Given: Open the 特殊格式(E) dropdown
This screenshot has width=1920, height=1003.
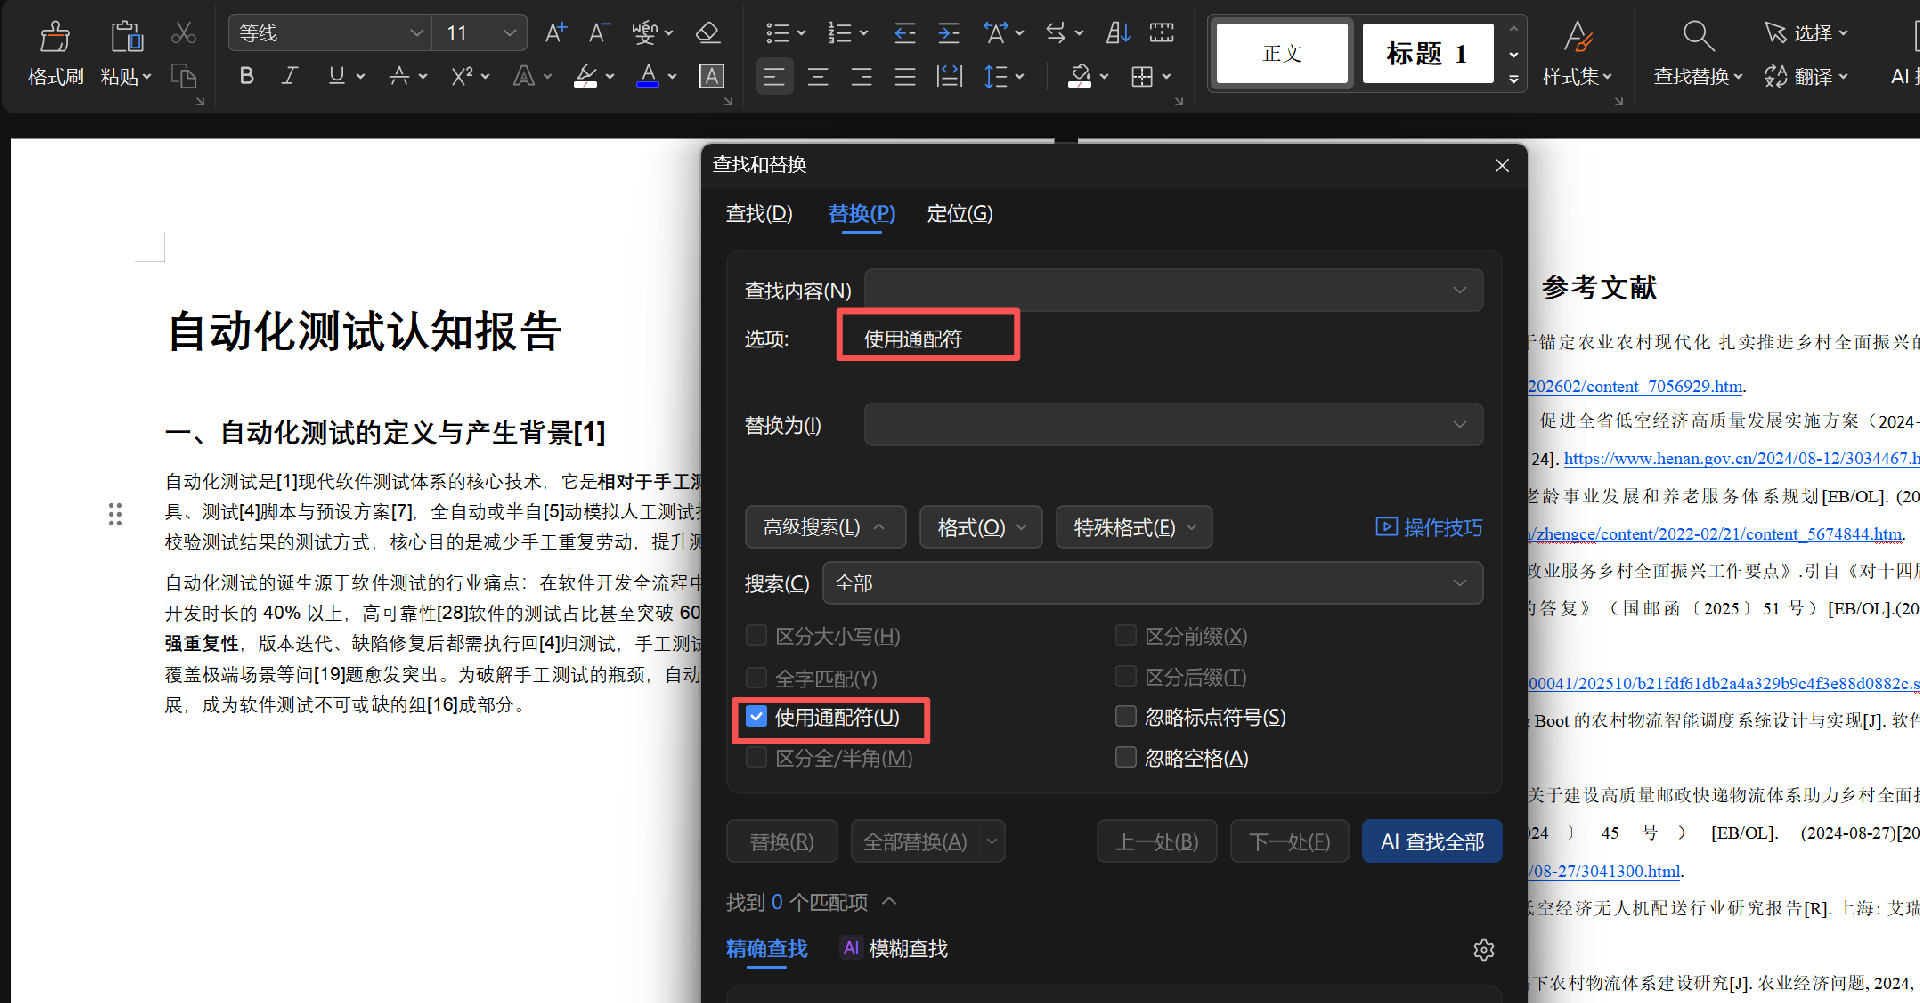Looking at the screenshot, I should [x=1134, y=527].
